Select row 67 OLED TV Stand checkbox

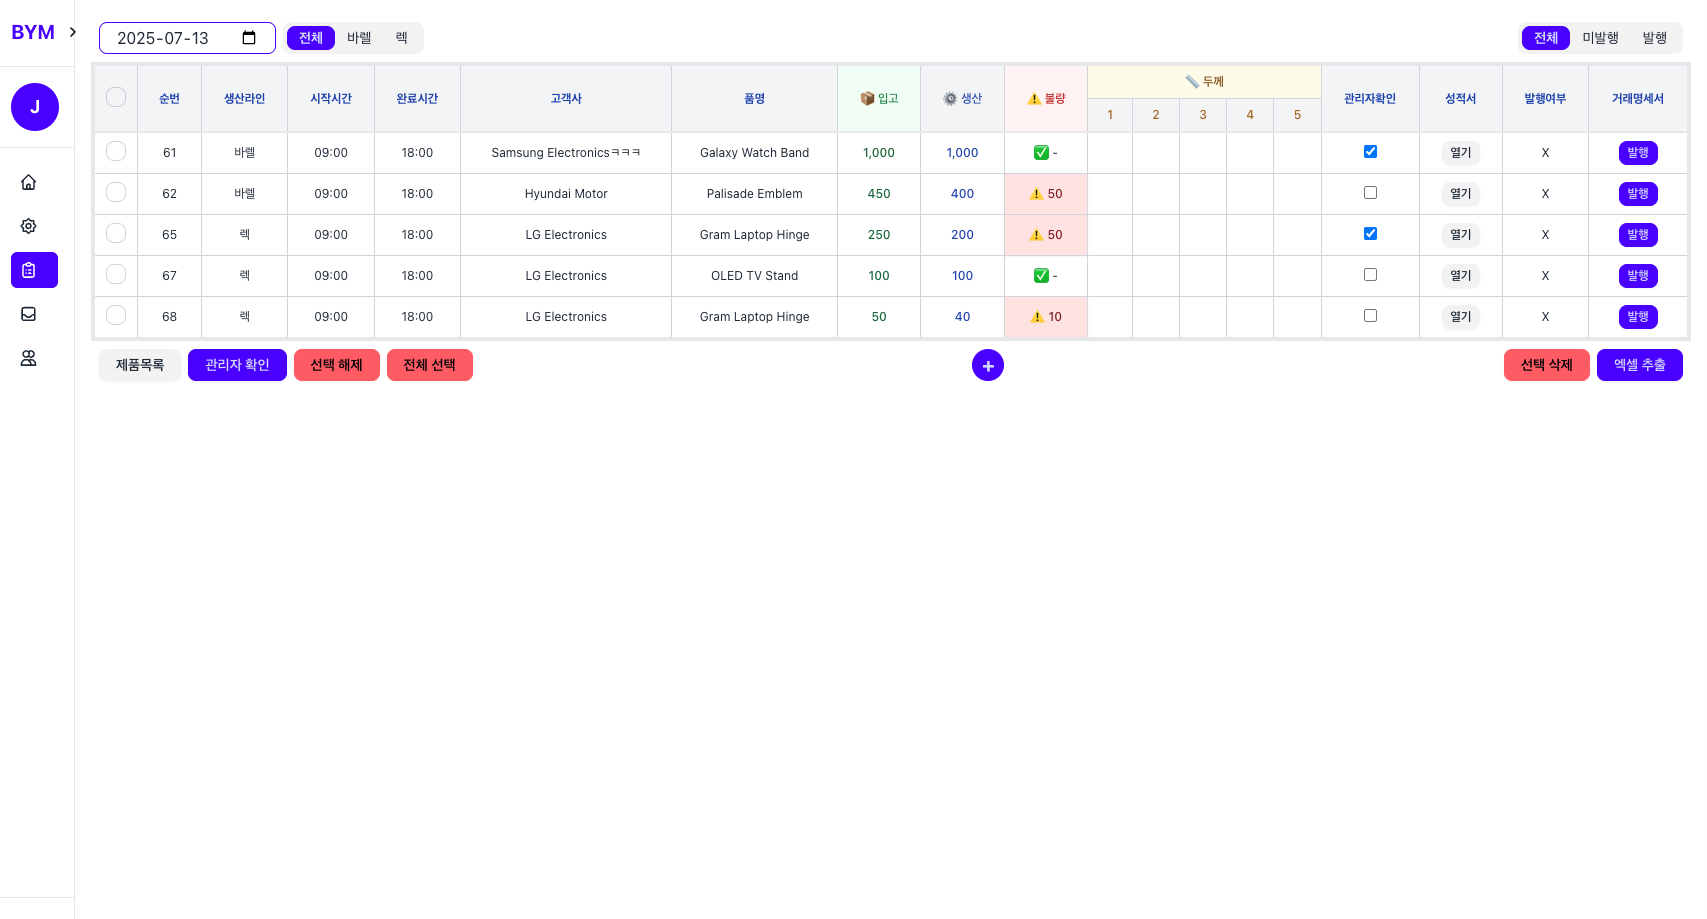116,274
